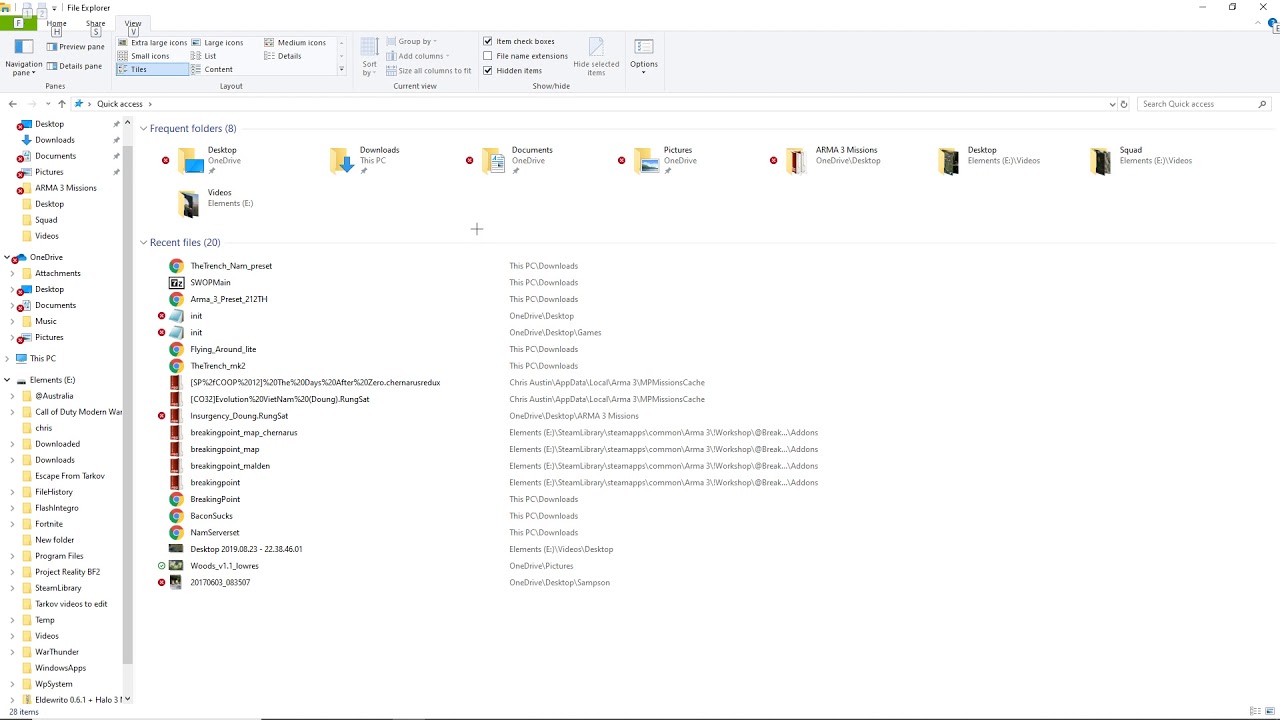Switch to large thumbnails view in status bar
1280x720 pixels.
point(1268,711)
